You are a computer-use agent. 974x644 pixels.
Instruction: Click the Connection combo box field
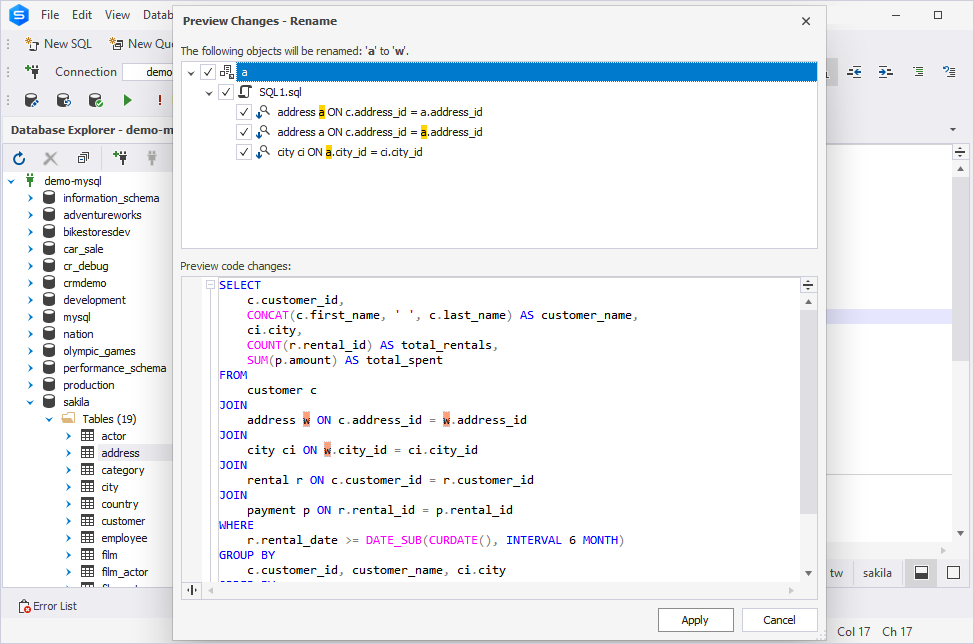point(148,72)
